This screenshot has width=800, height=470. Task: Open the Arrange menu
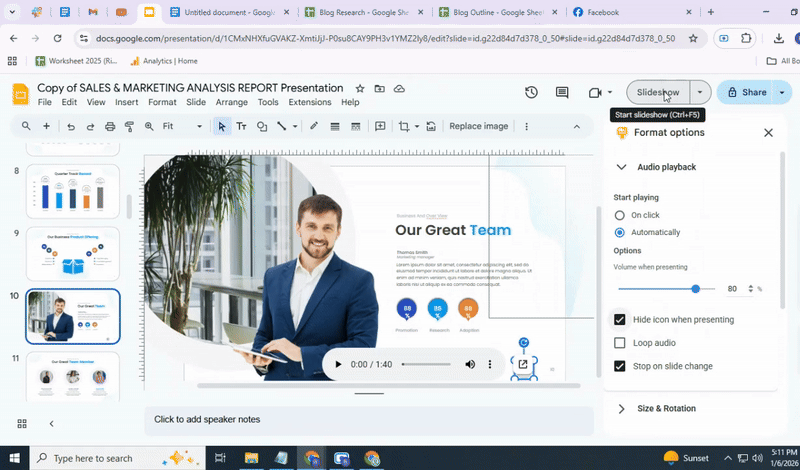click(x=231, y=102)
